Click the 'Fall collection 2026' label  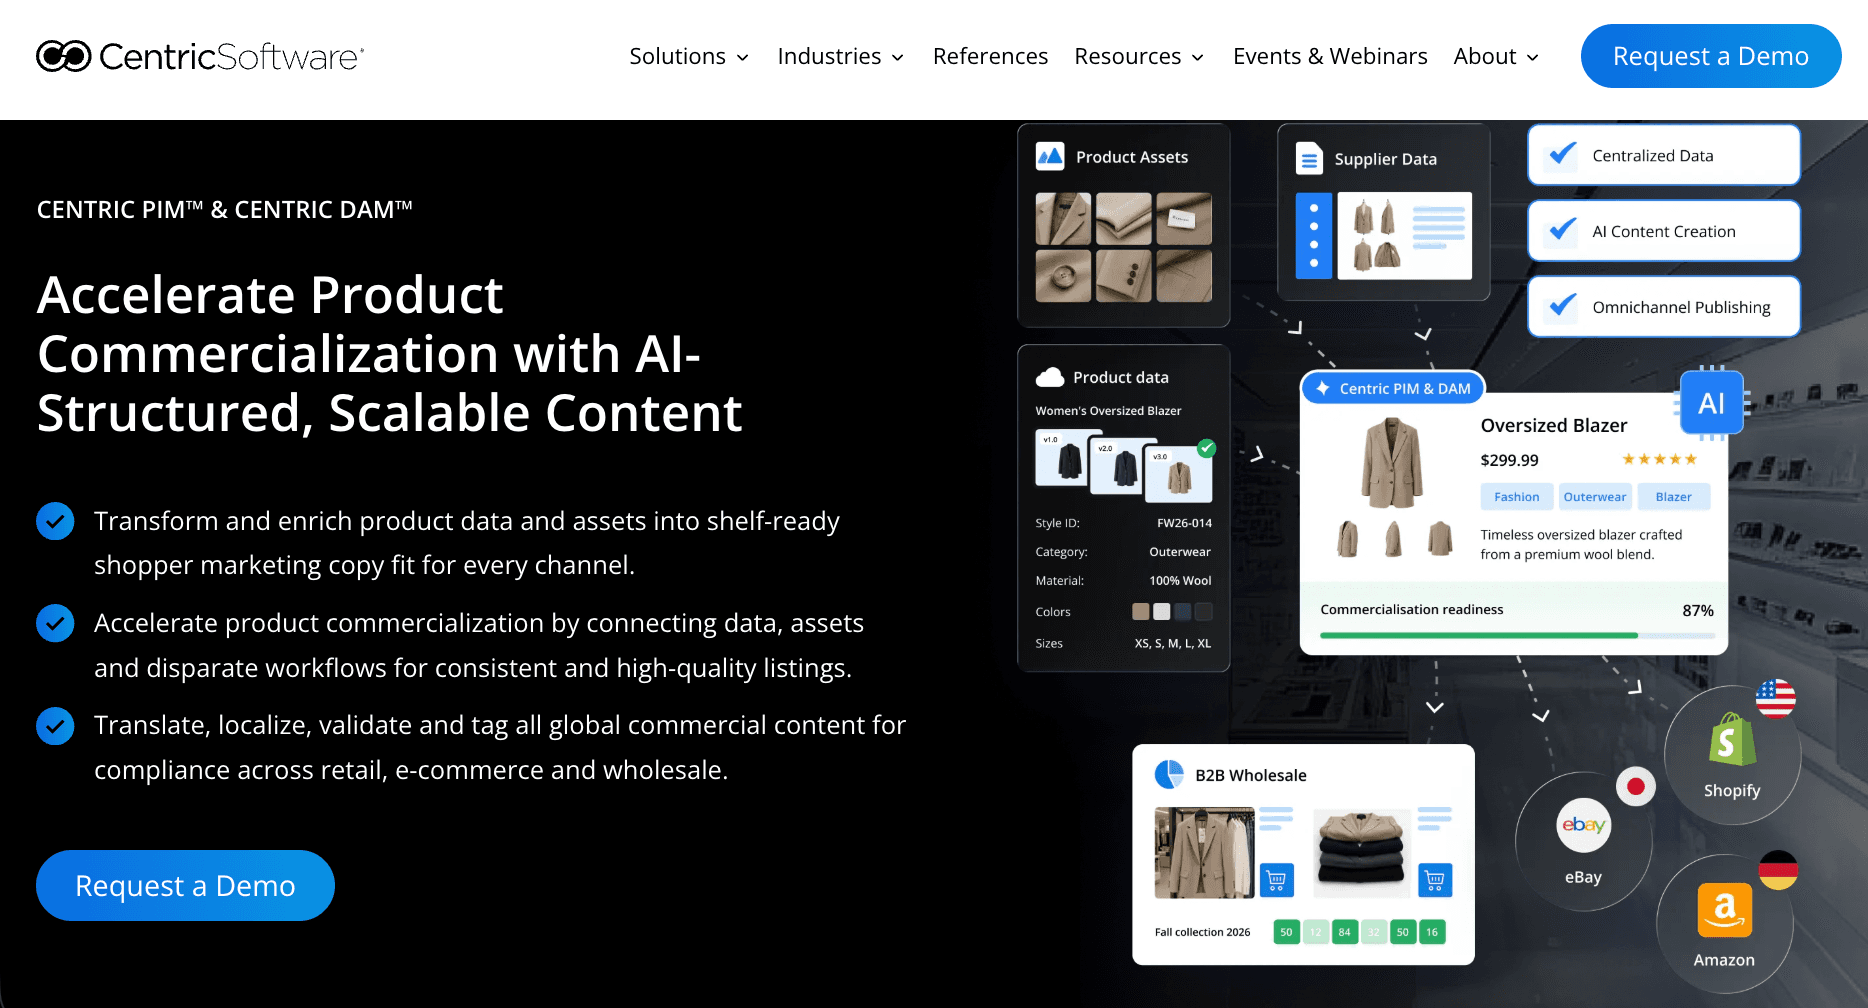point(1202,932)
